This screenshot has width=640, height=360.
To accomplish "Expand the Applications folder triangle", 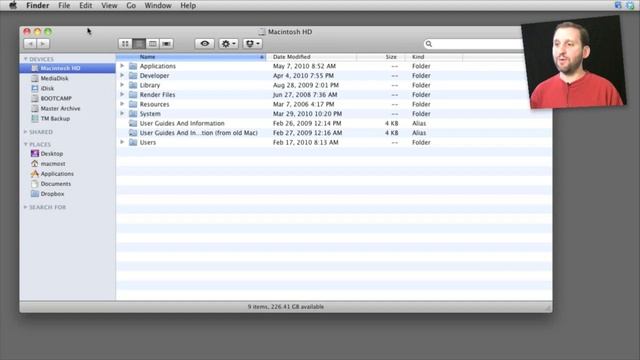I will (x=122, y=66).
